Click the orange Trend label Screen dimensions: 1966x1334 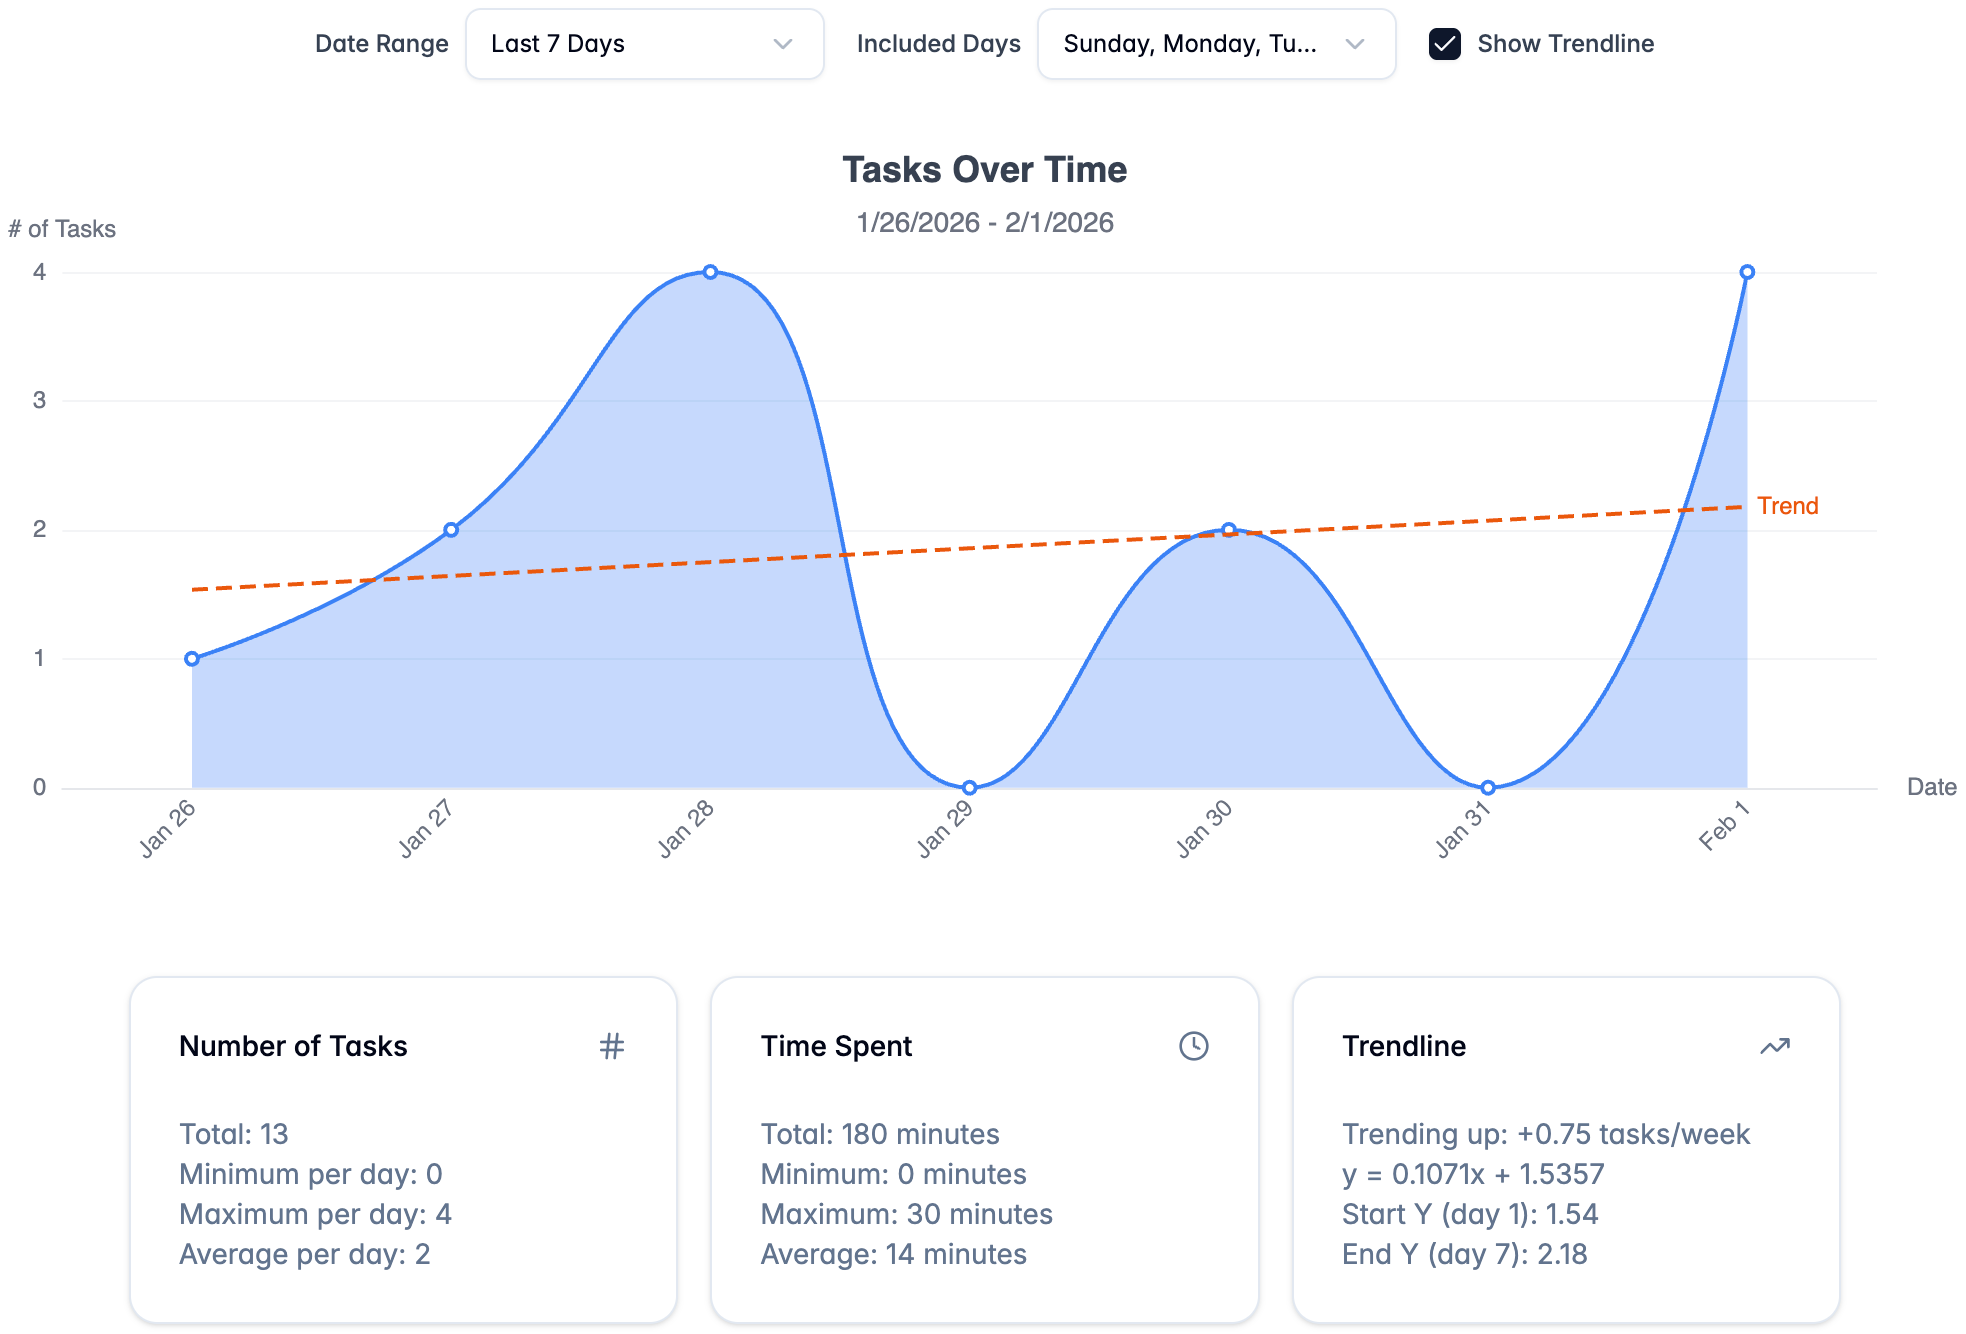coord(1788,506)
